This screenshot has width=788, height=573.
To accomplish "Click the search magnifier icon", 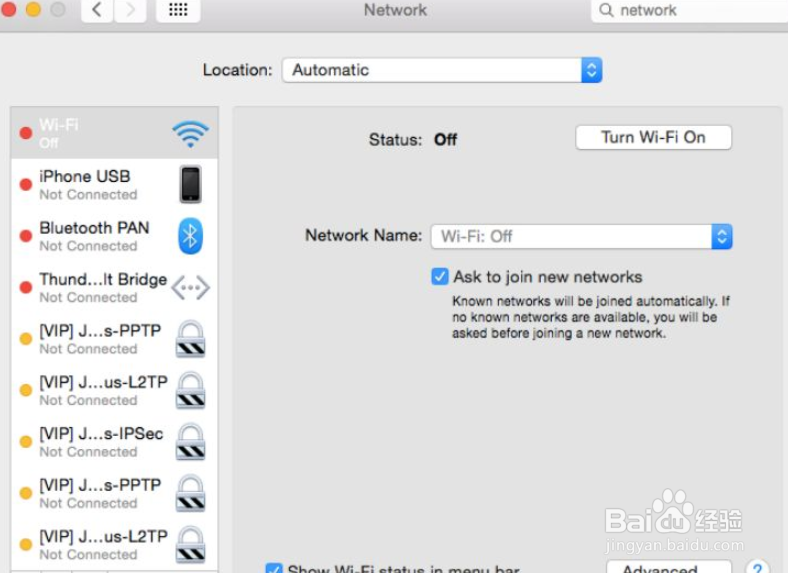I will [x=607, y=10].
